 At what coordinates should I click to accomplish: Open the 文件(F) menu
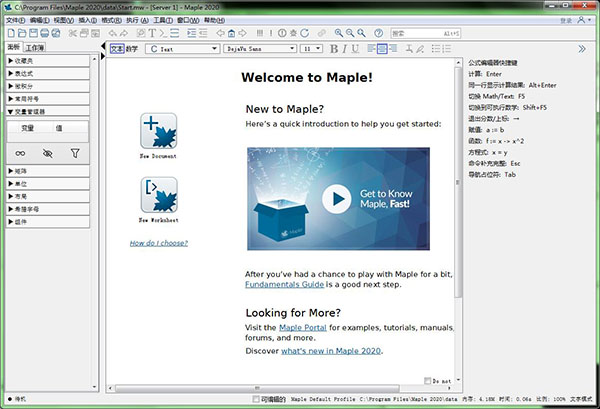tap(16, 20)
